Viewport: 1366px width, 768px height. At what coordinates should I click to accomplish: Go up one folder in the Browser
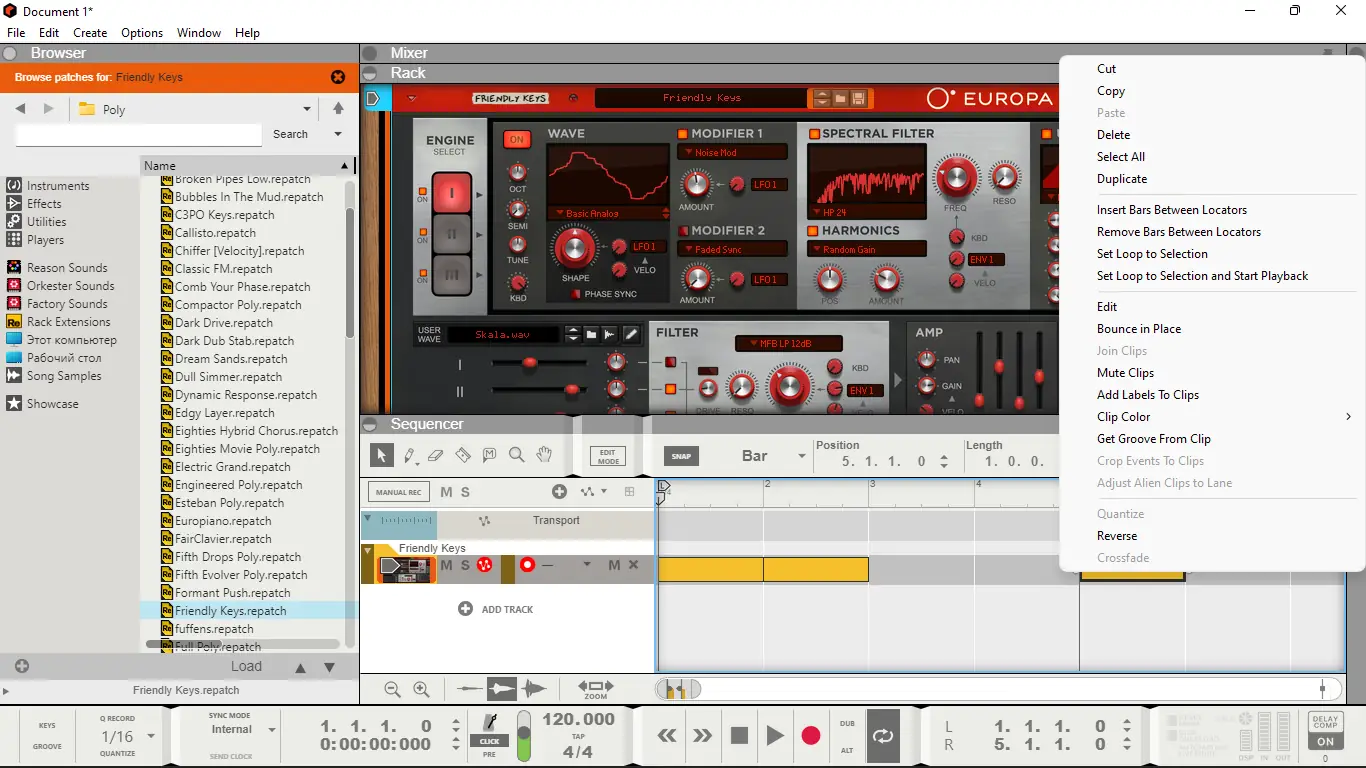pyautogui.click(x=338, y=109)
